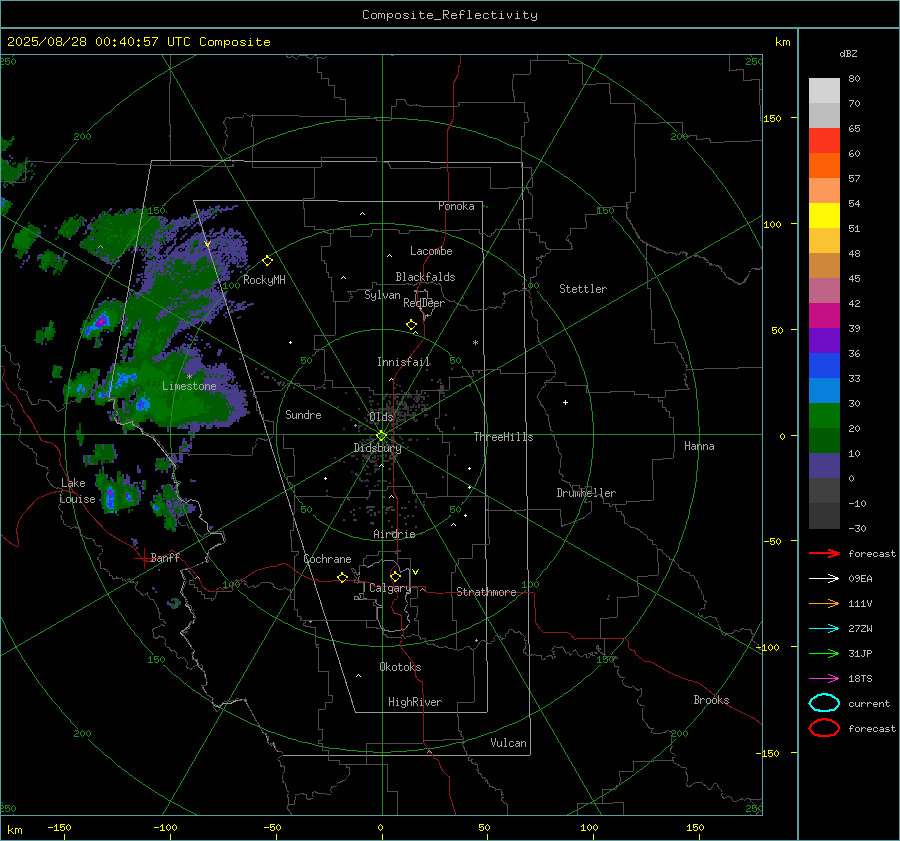Click the yellow diamond marker above Calgary
900x841 pixels.
click(x=395, y=576)
